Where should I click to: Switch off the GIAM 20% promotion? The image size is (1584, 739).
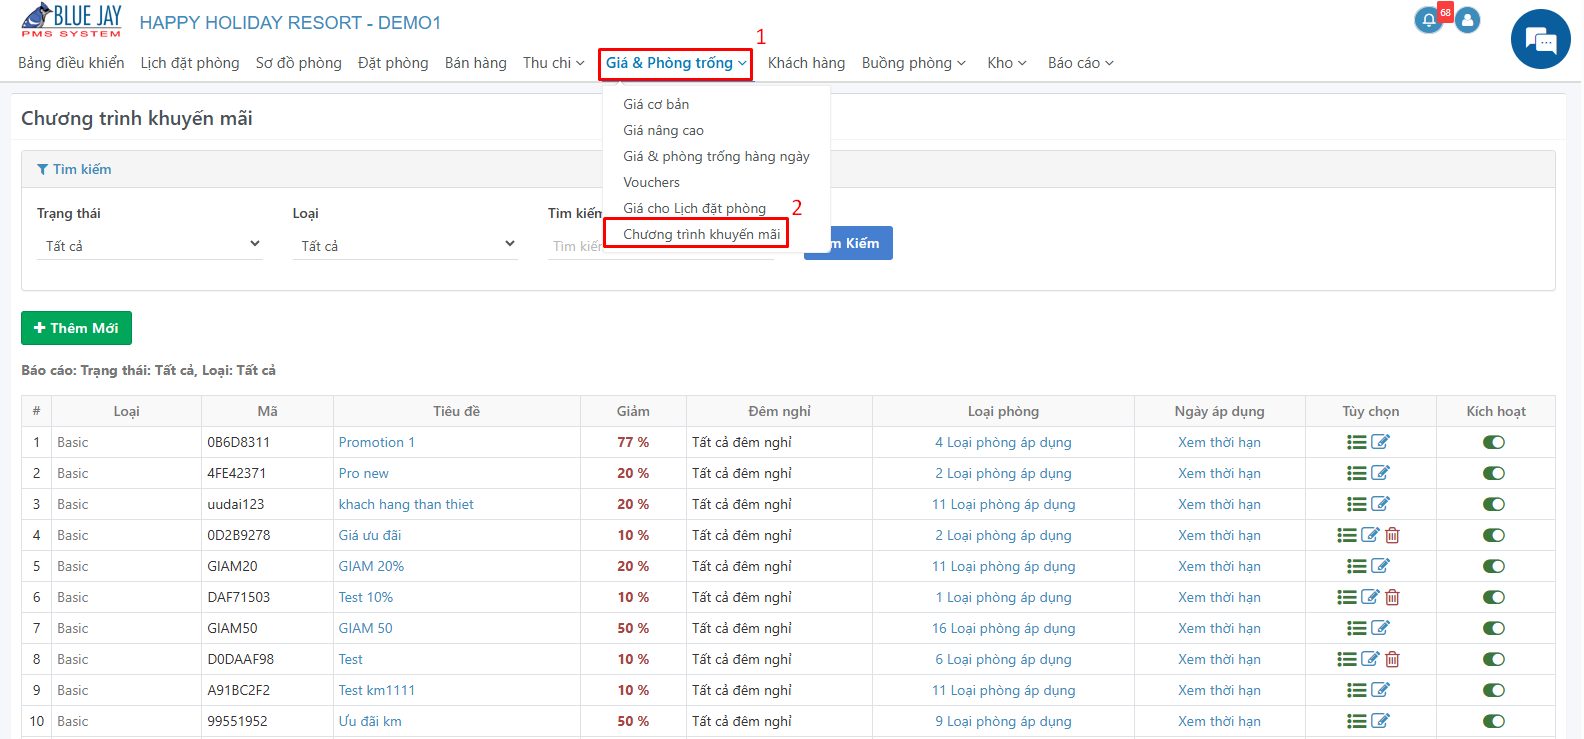pyautogui.click(x=1494, y=566)
